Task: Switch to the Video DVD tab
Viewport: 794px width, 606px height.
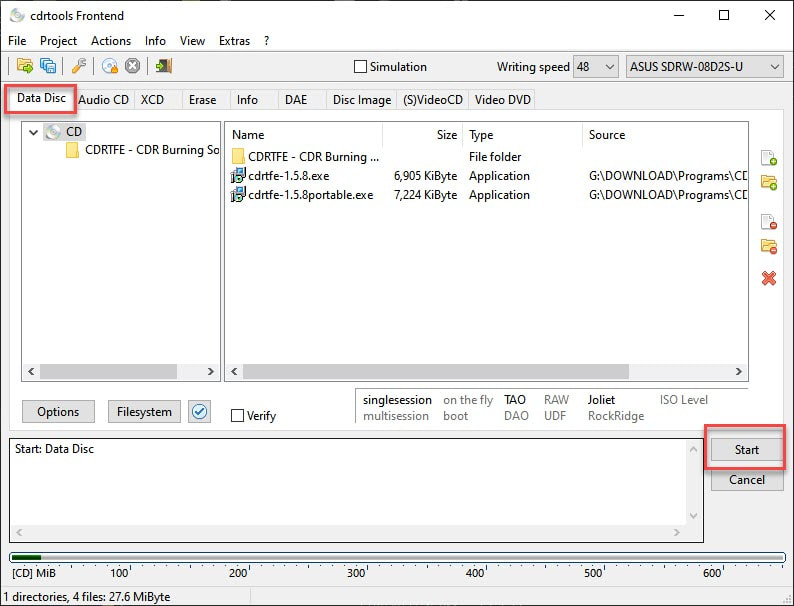Action: coord(502,100)
